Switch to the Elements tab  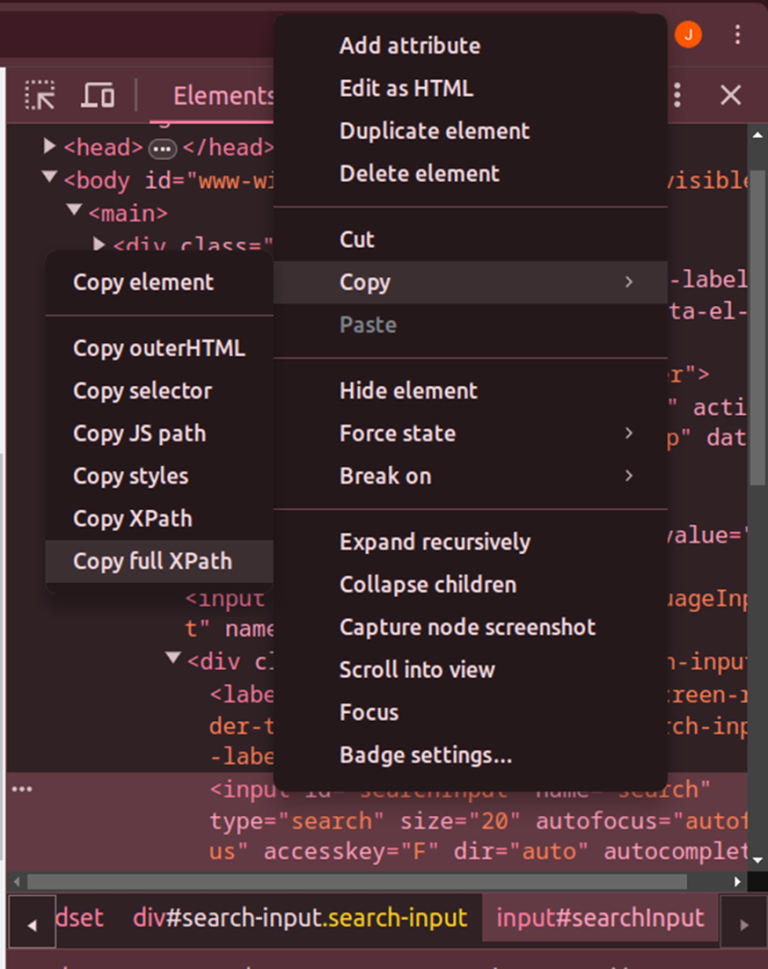pyautogui.click(x=222, y=95)
